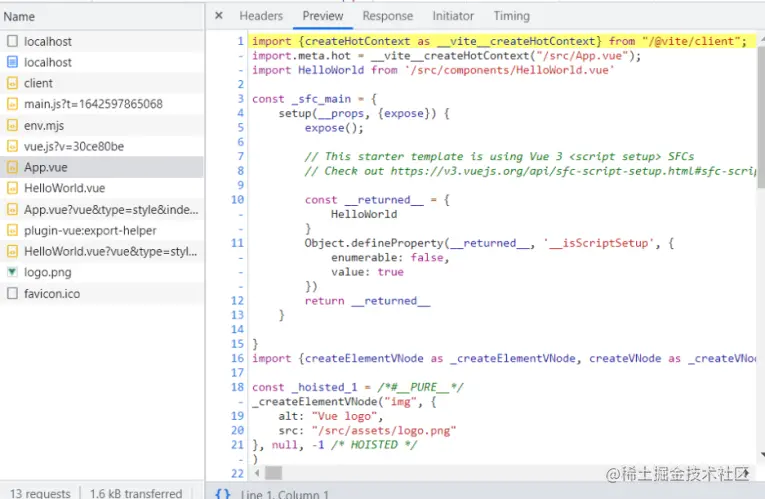Click the vue.js?v=30ce80be file icon
Screen dimensions: 765x499
pos(12,146)
